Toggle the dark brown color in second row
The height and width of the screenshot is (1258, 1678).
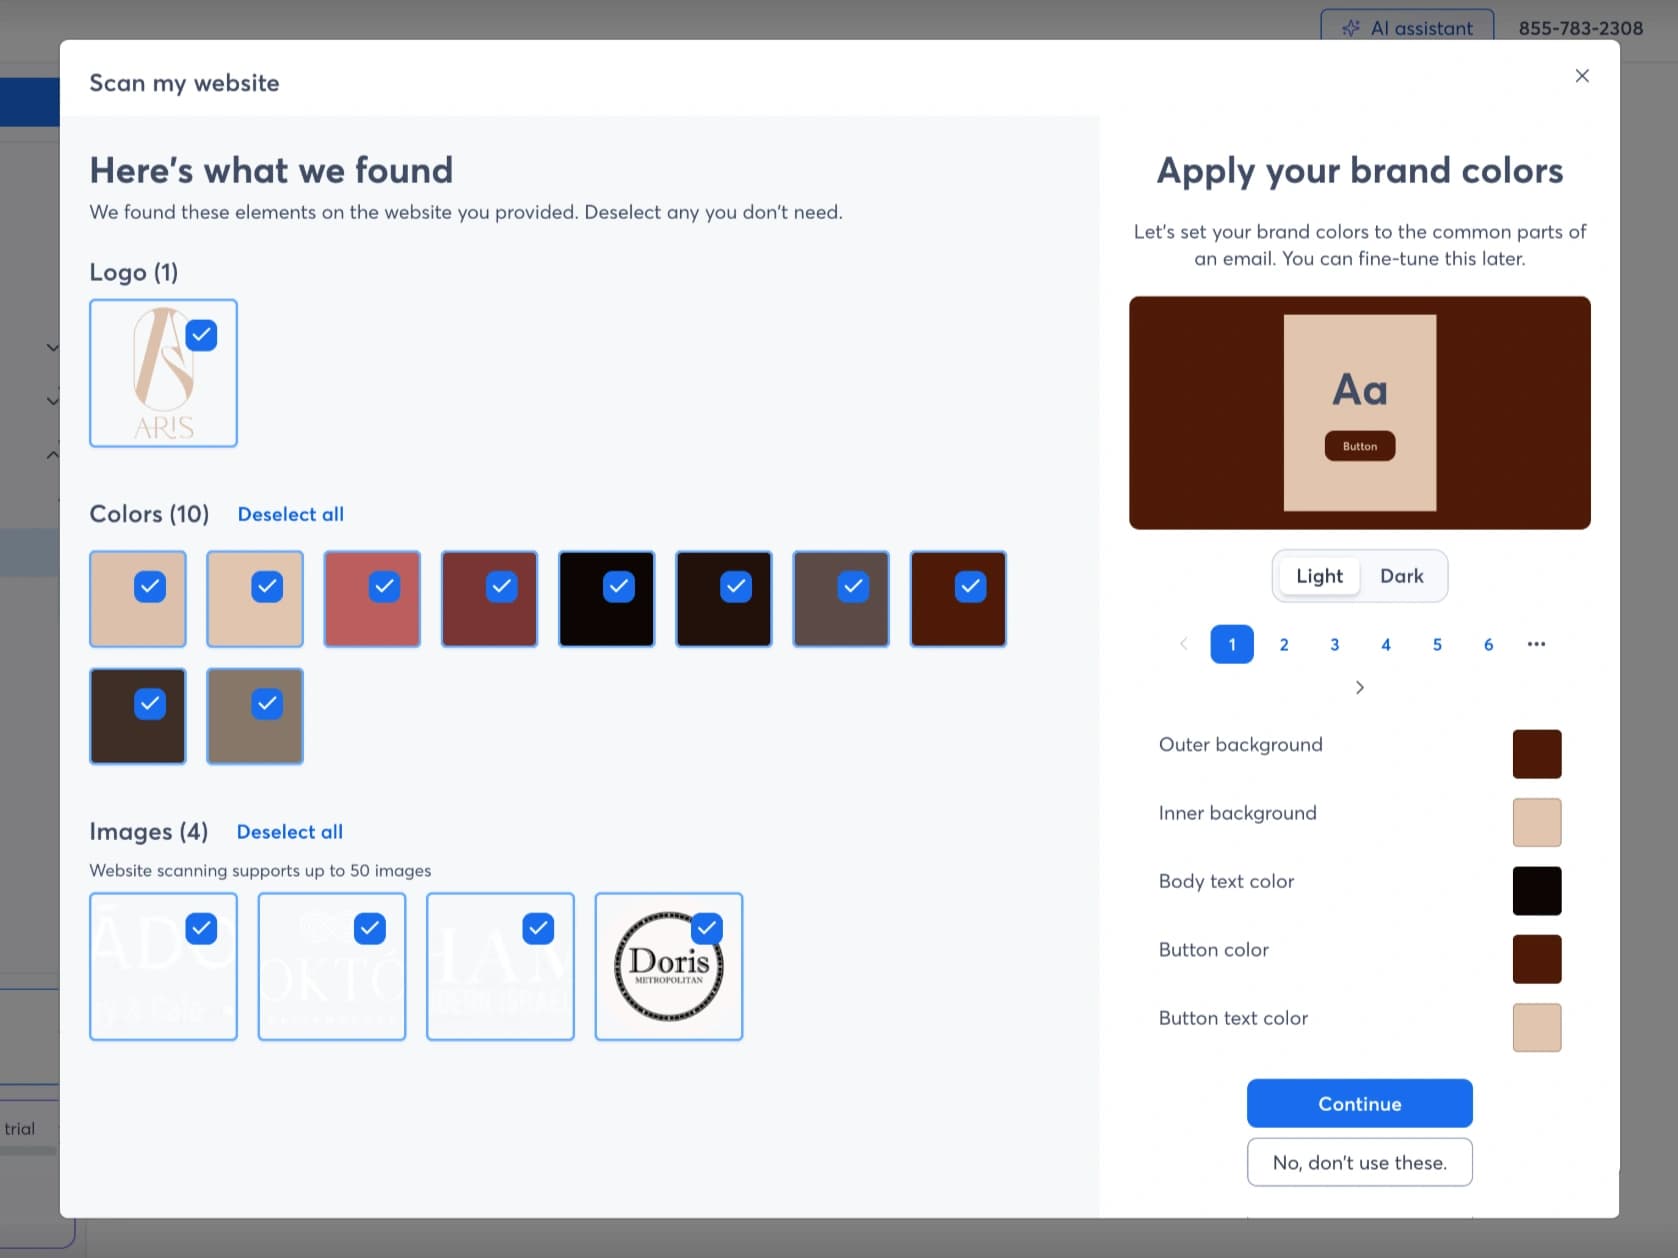point(138,716)
